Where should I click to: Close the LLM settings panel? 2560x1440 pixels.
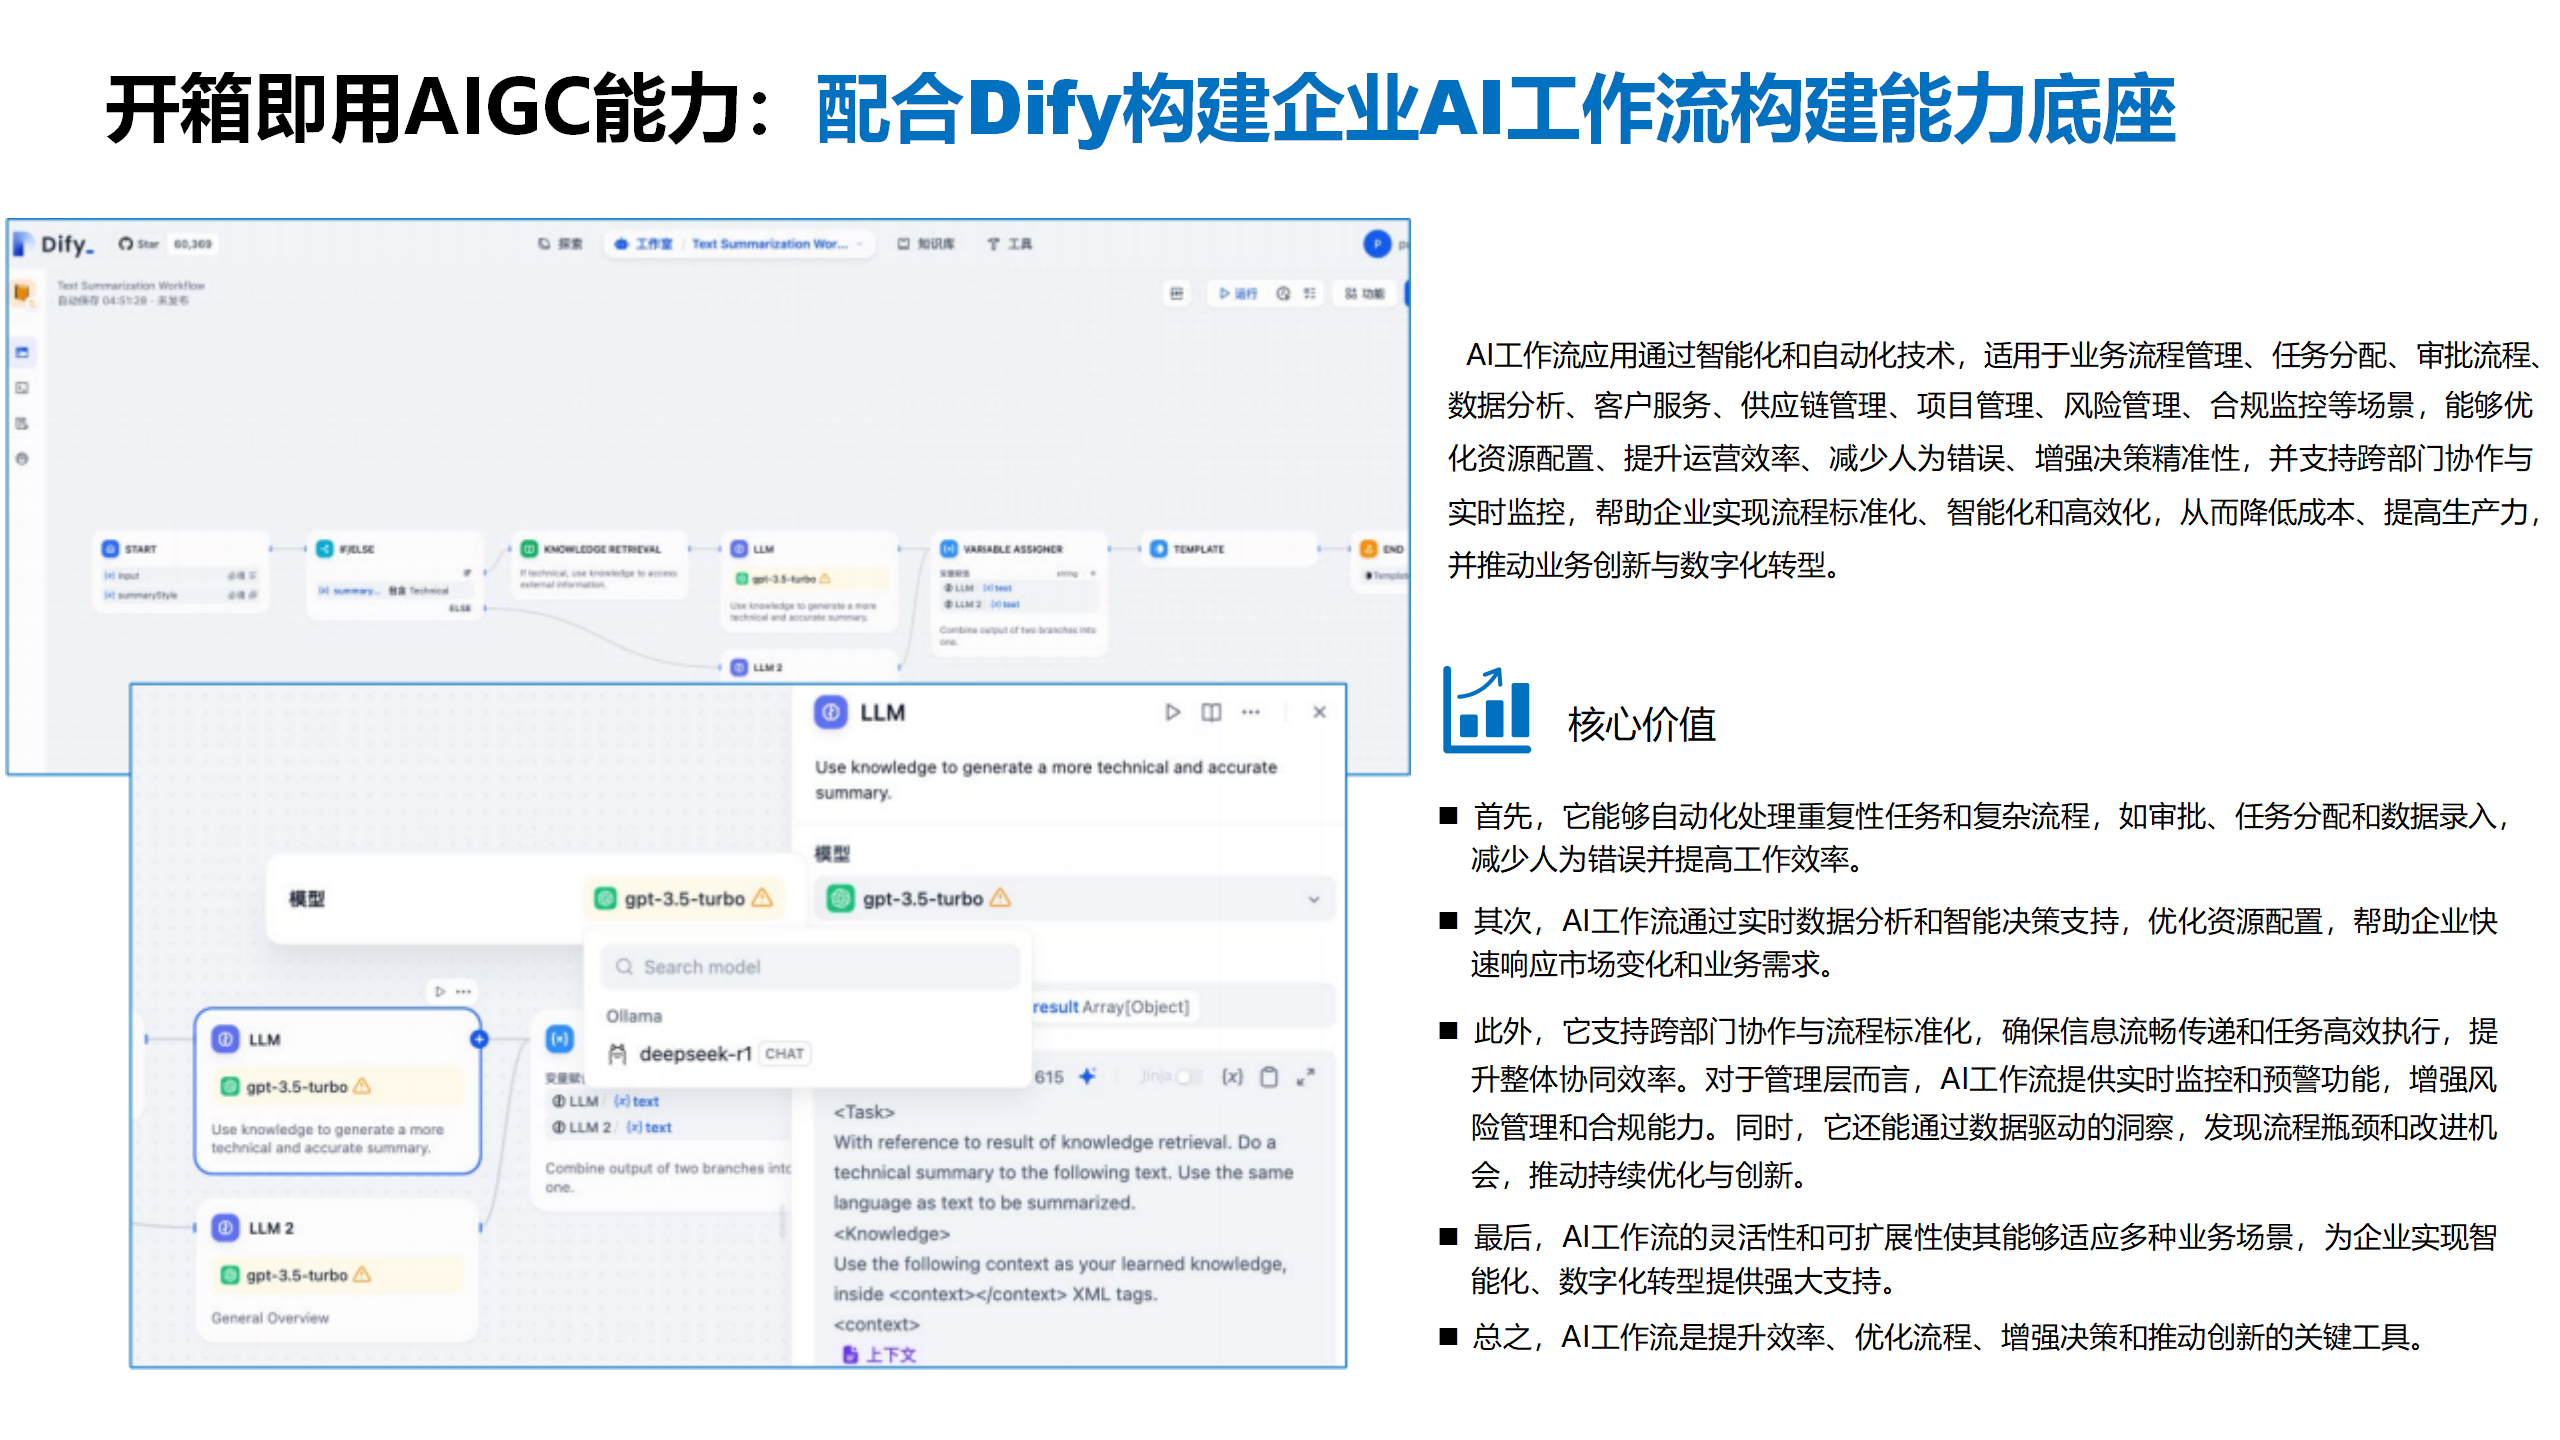tap(1319, 712)
